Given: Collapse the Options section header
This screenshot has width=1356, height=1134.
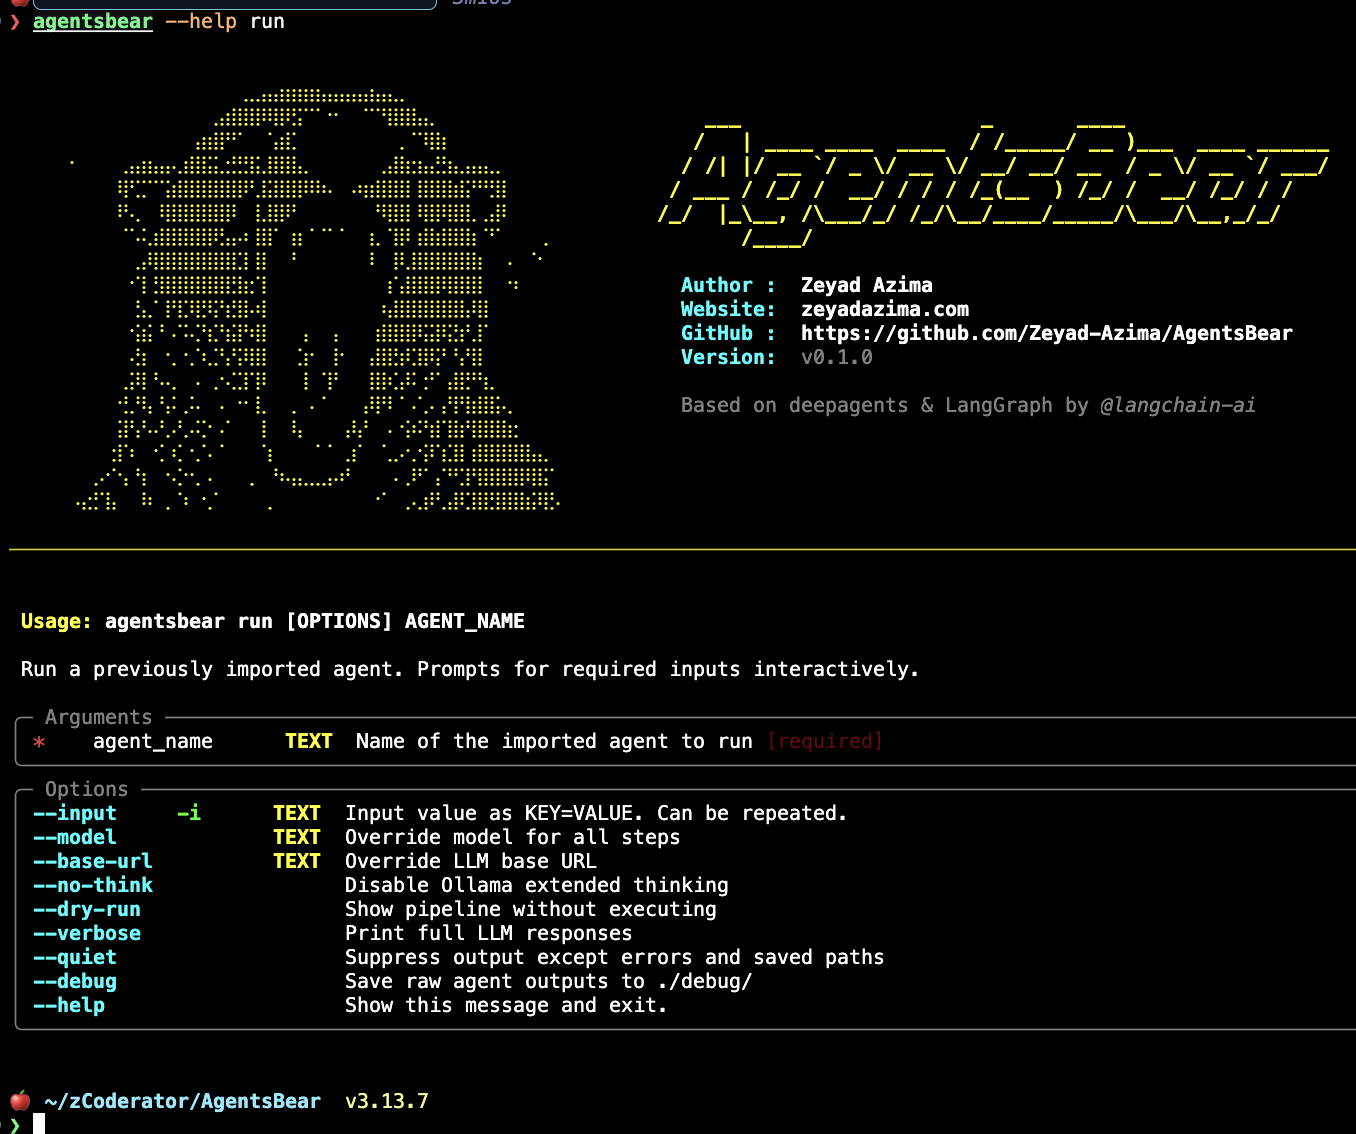Looking at the screenshot, I should (x=86, y=789).
